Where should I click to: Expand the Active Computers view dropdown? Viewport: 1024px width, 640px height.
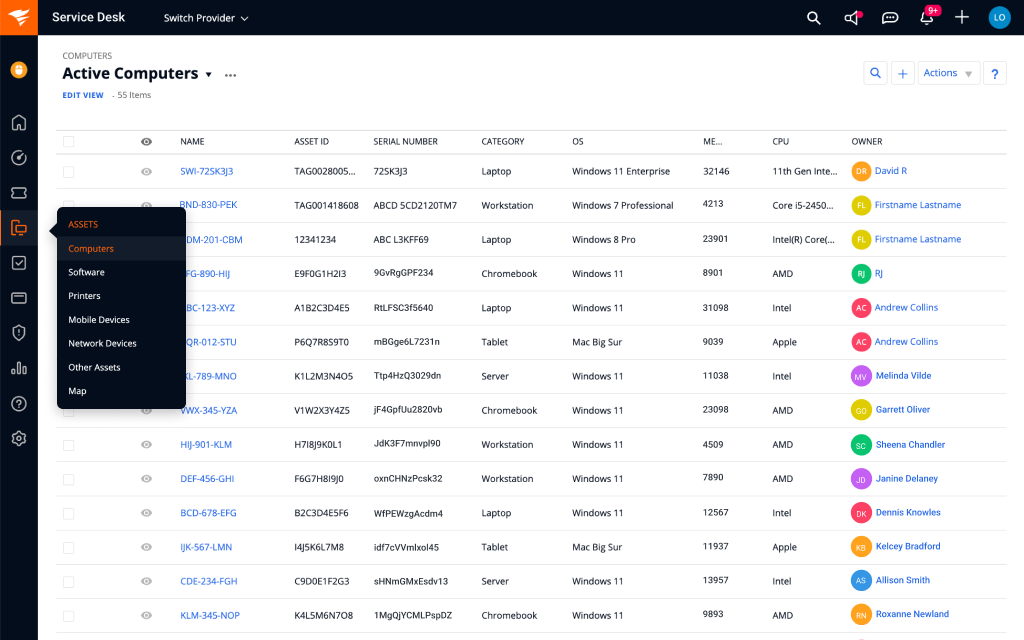pyautogui.click(x=209, y=75)
